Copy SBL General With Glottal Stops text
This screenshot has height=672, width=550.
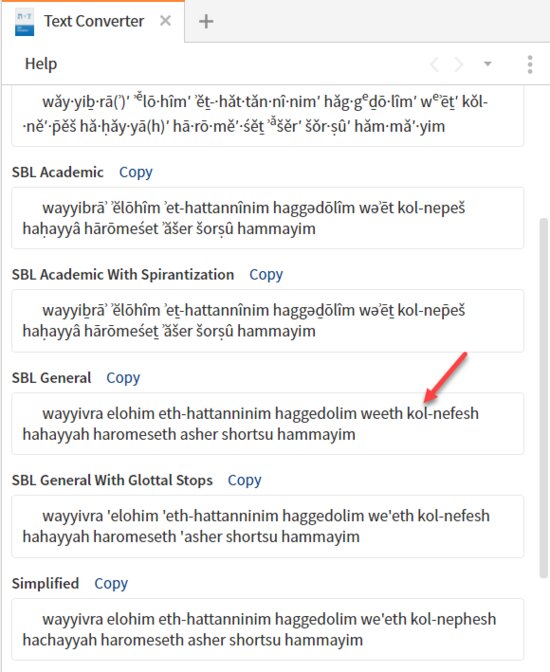tap(244, 480)
